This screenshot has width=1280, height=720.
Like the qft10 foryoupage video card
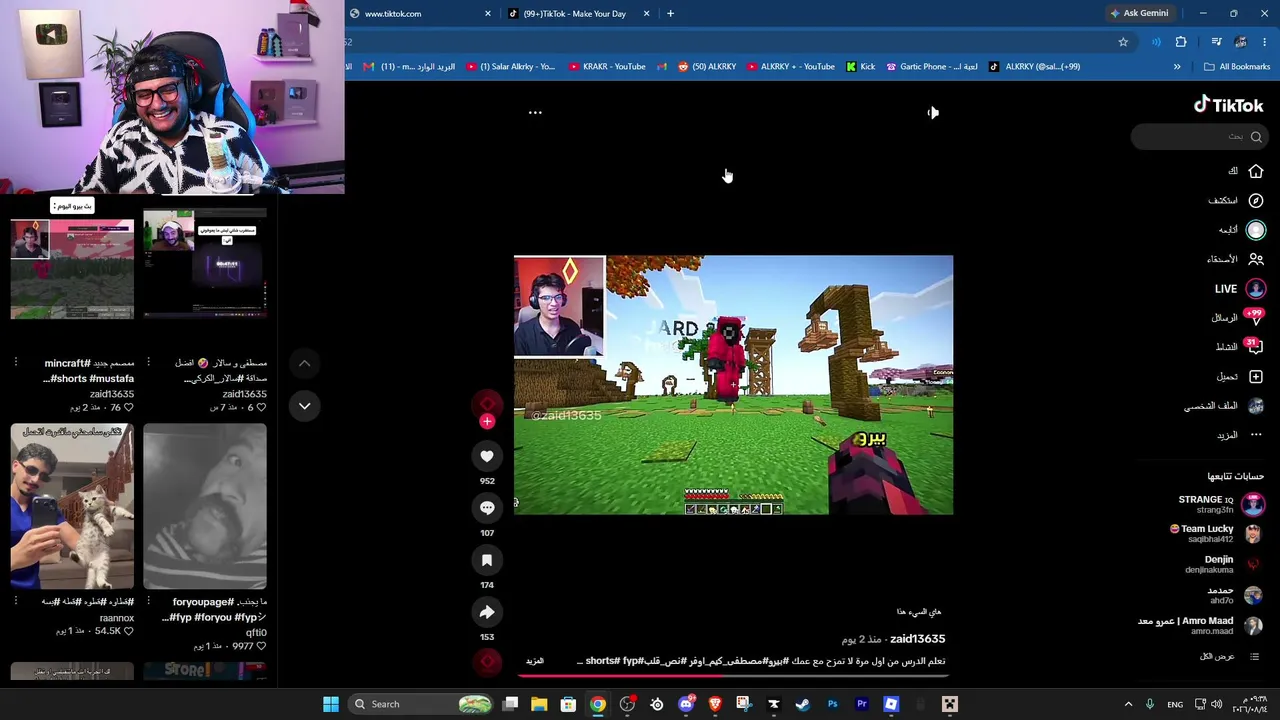click(262, 647)
